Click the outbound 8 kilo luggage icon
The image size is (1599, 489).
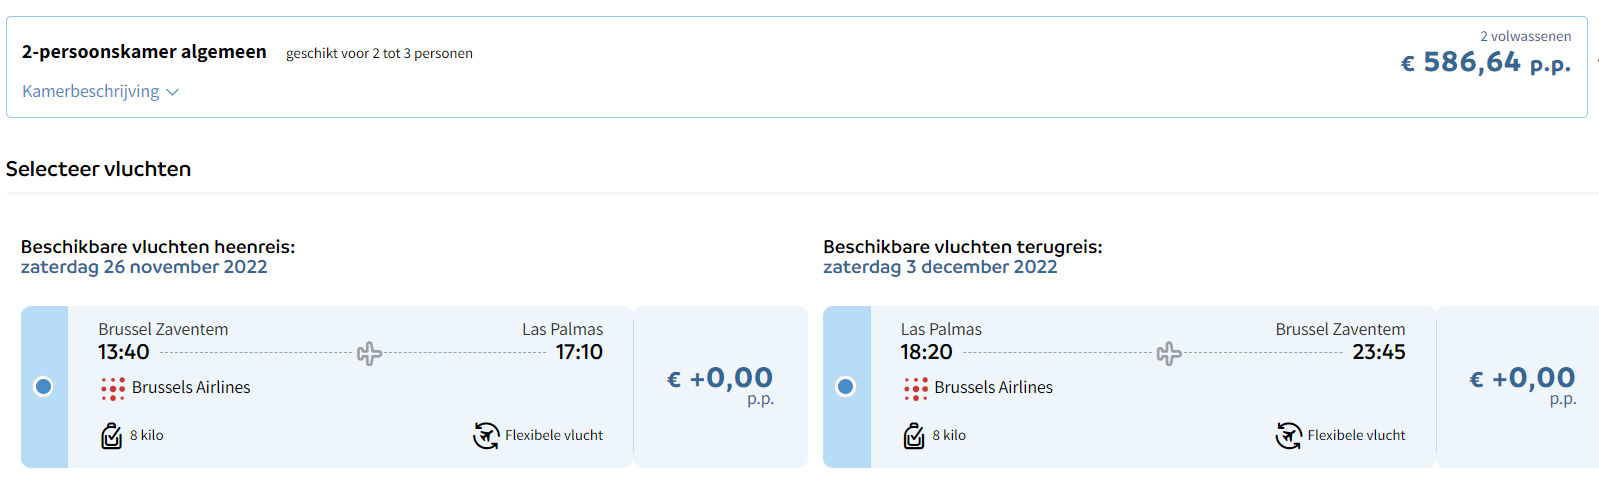(111, 436)
